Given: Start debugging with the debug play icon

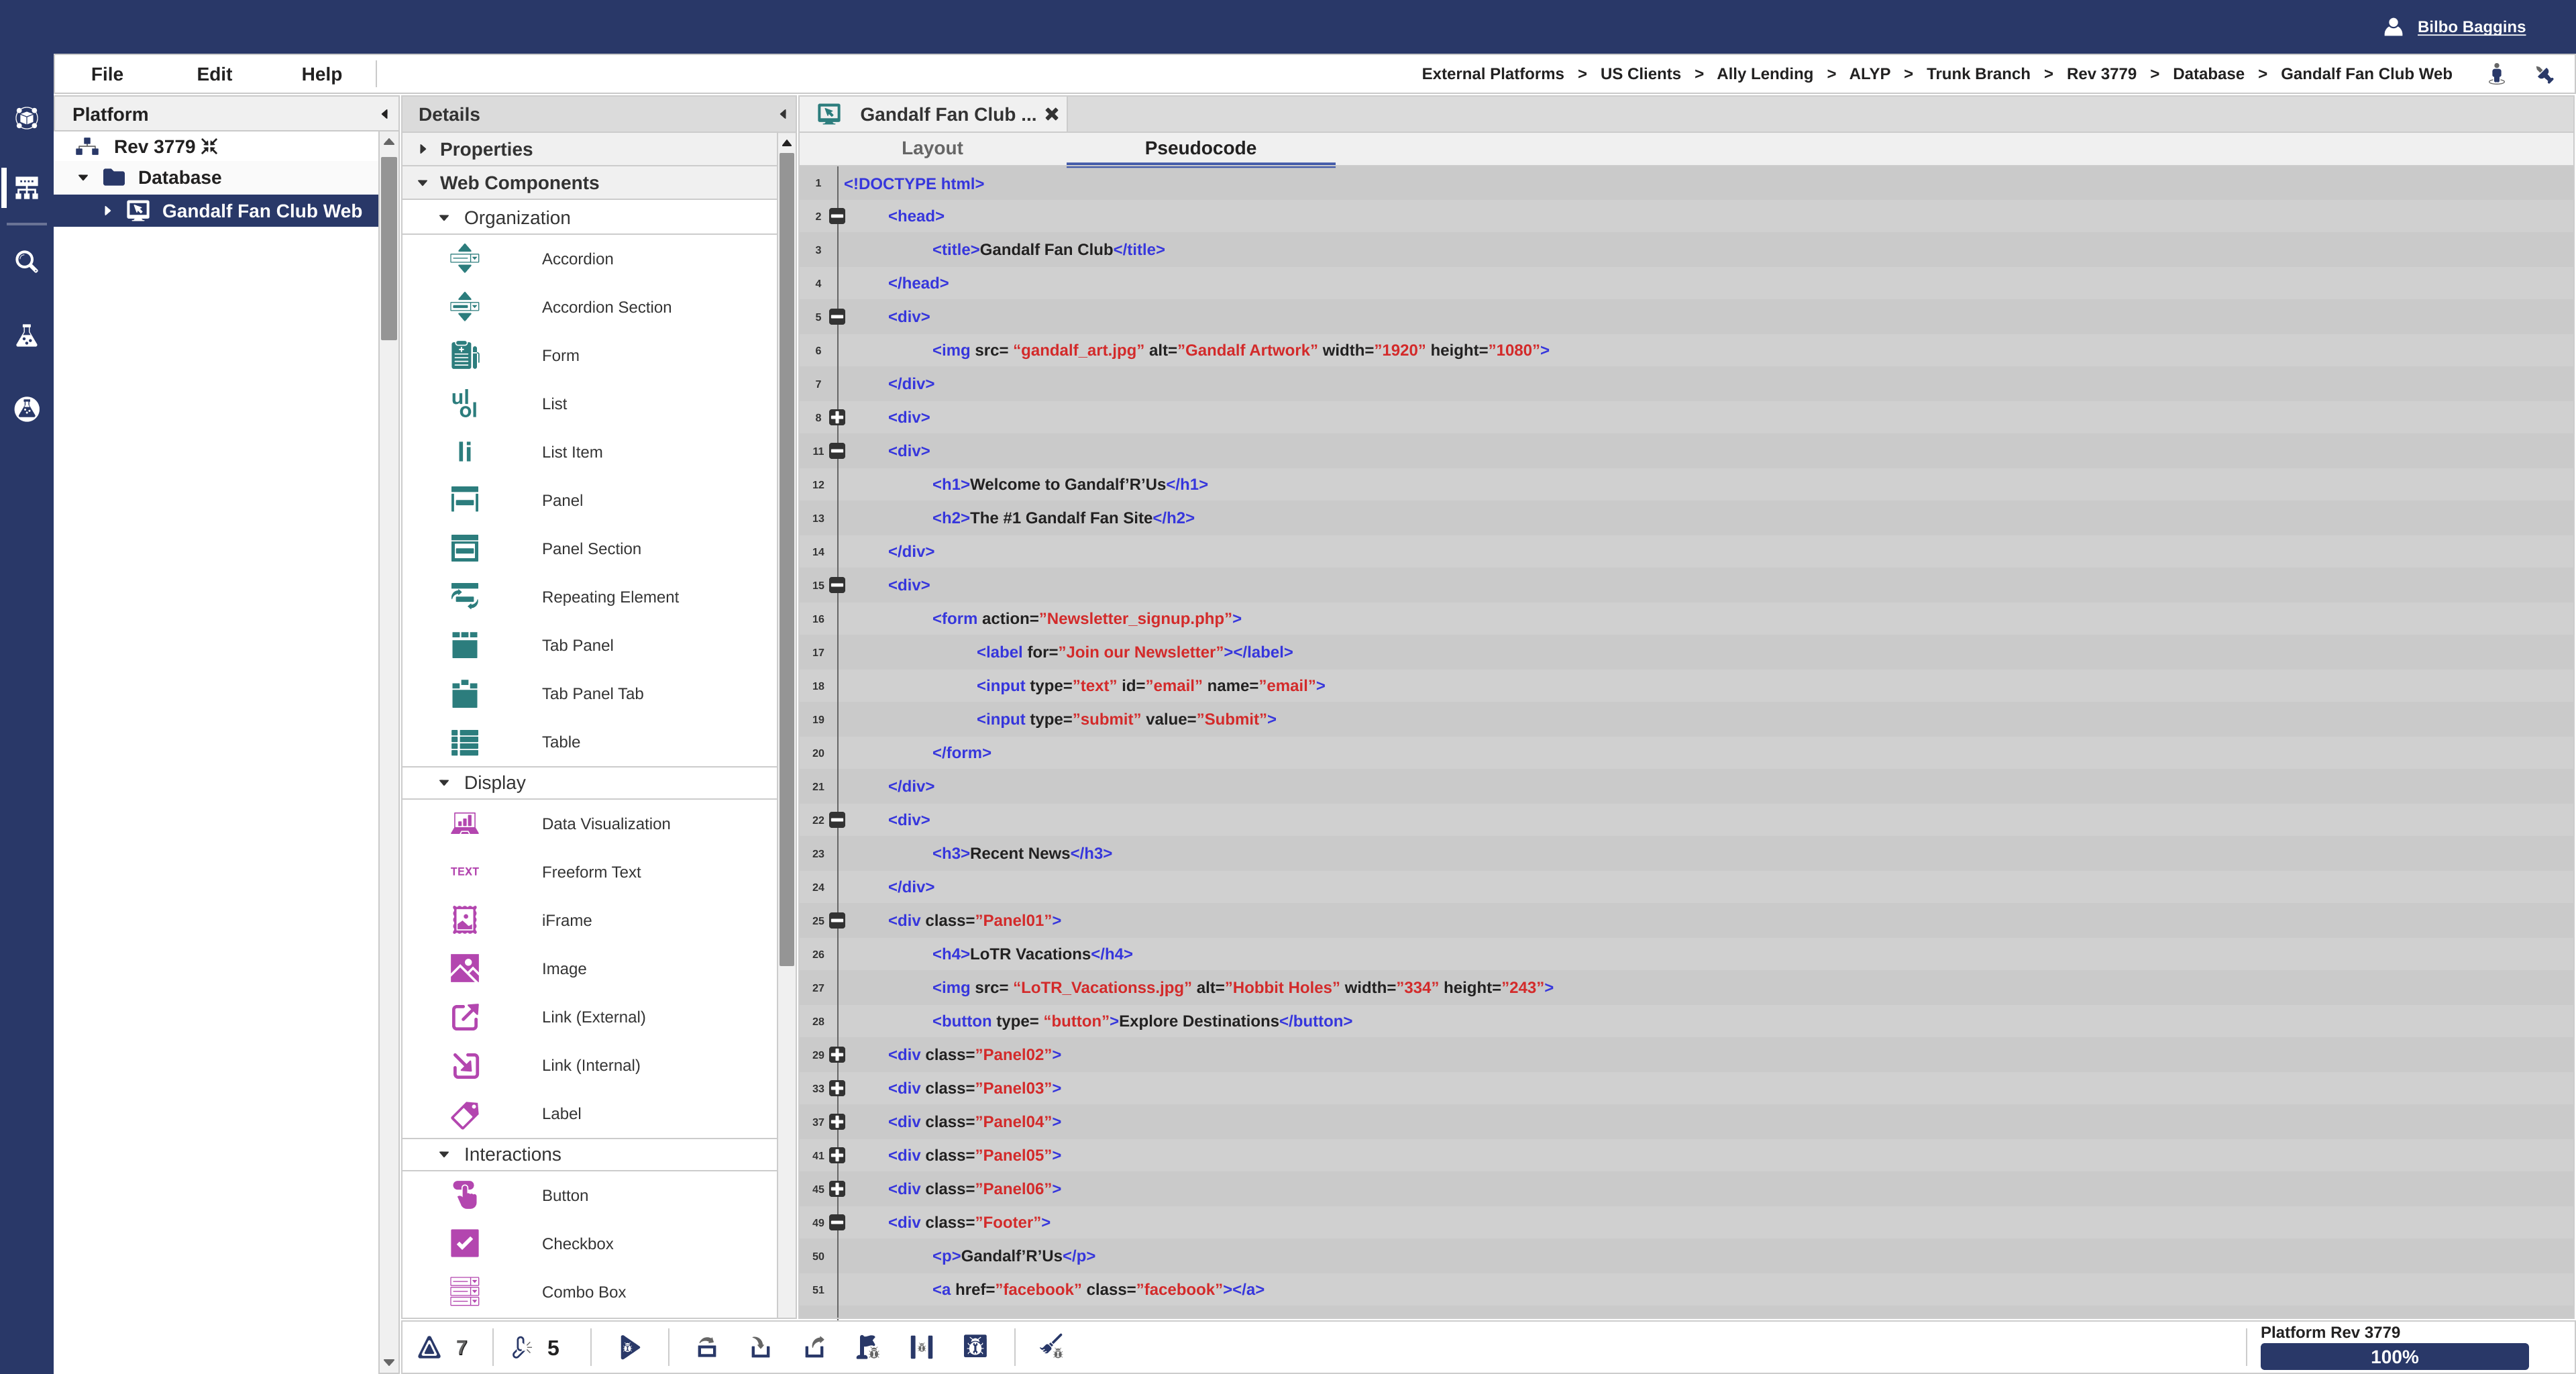Looking at the screenshot, I should coord(630,1347).
